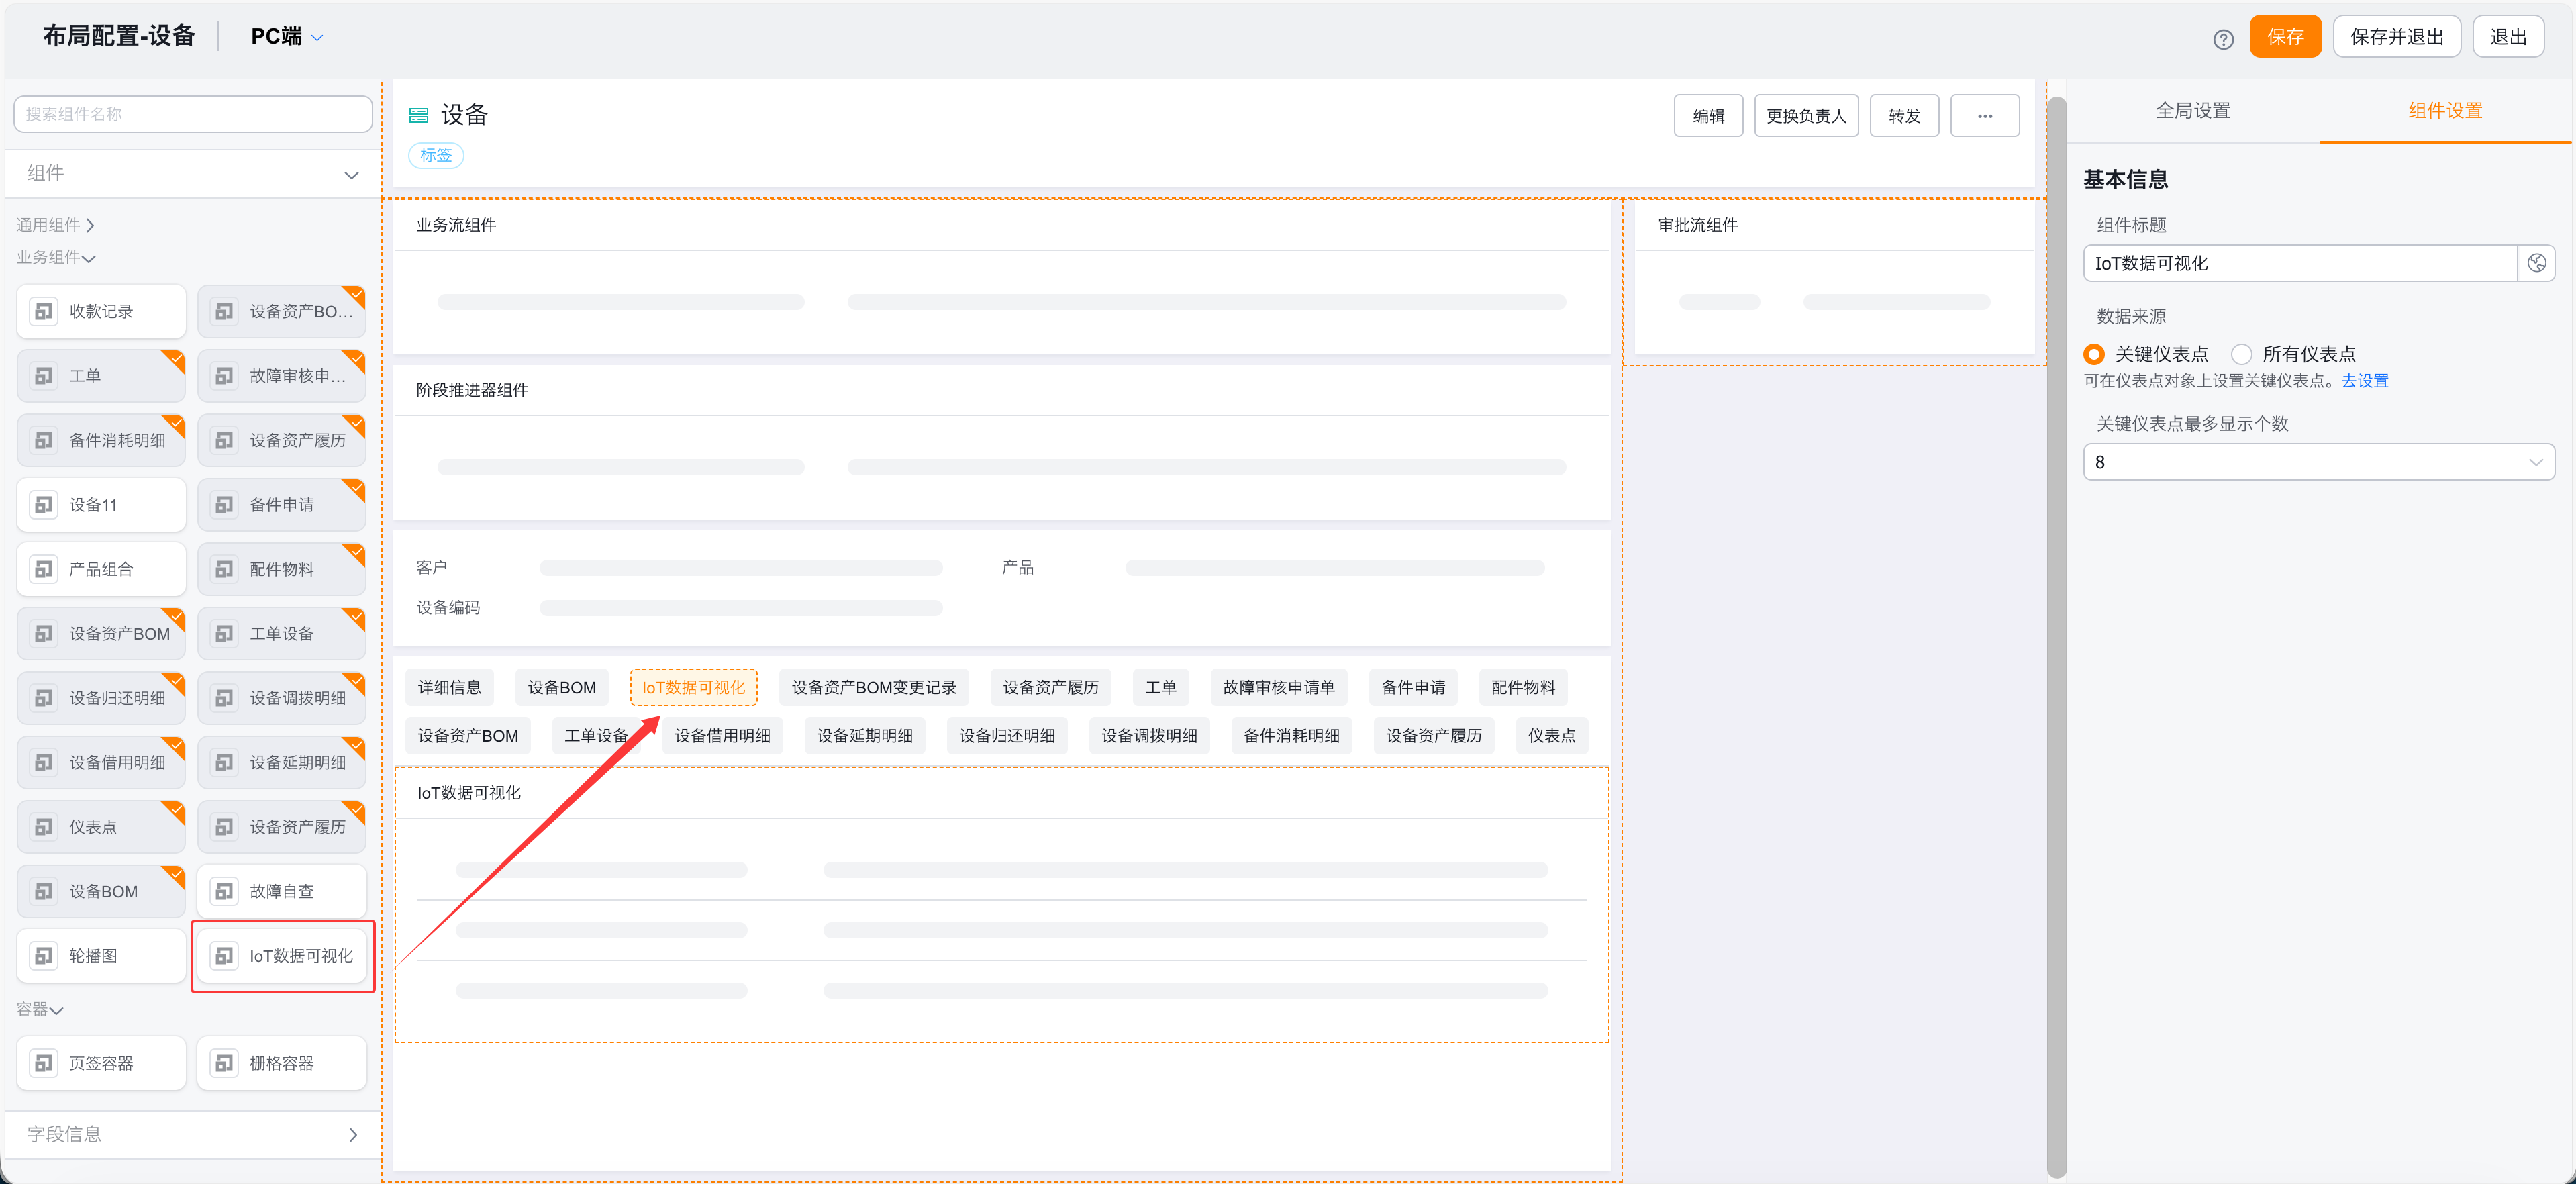Select the 所有仪表点 radio option
Viewport: 2576px width, 1184px height.
[2241, 354]
